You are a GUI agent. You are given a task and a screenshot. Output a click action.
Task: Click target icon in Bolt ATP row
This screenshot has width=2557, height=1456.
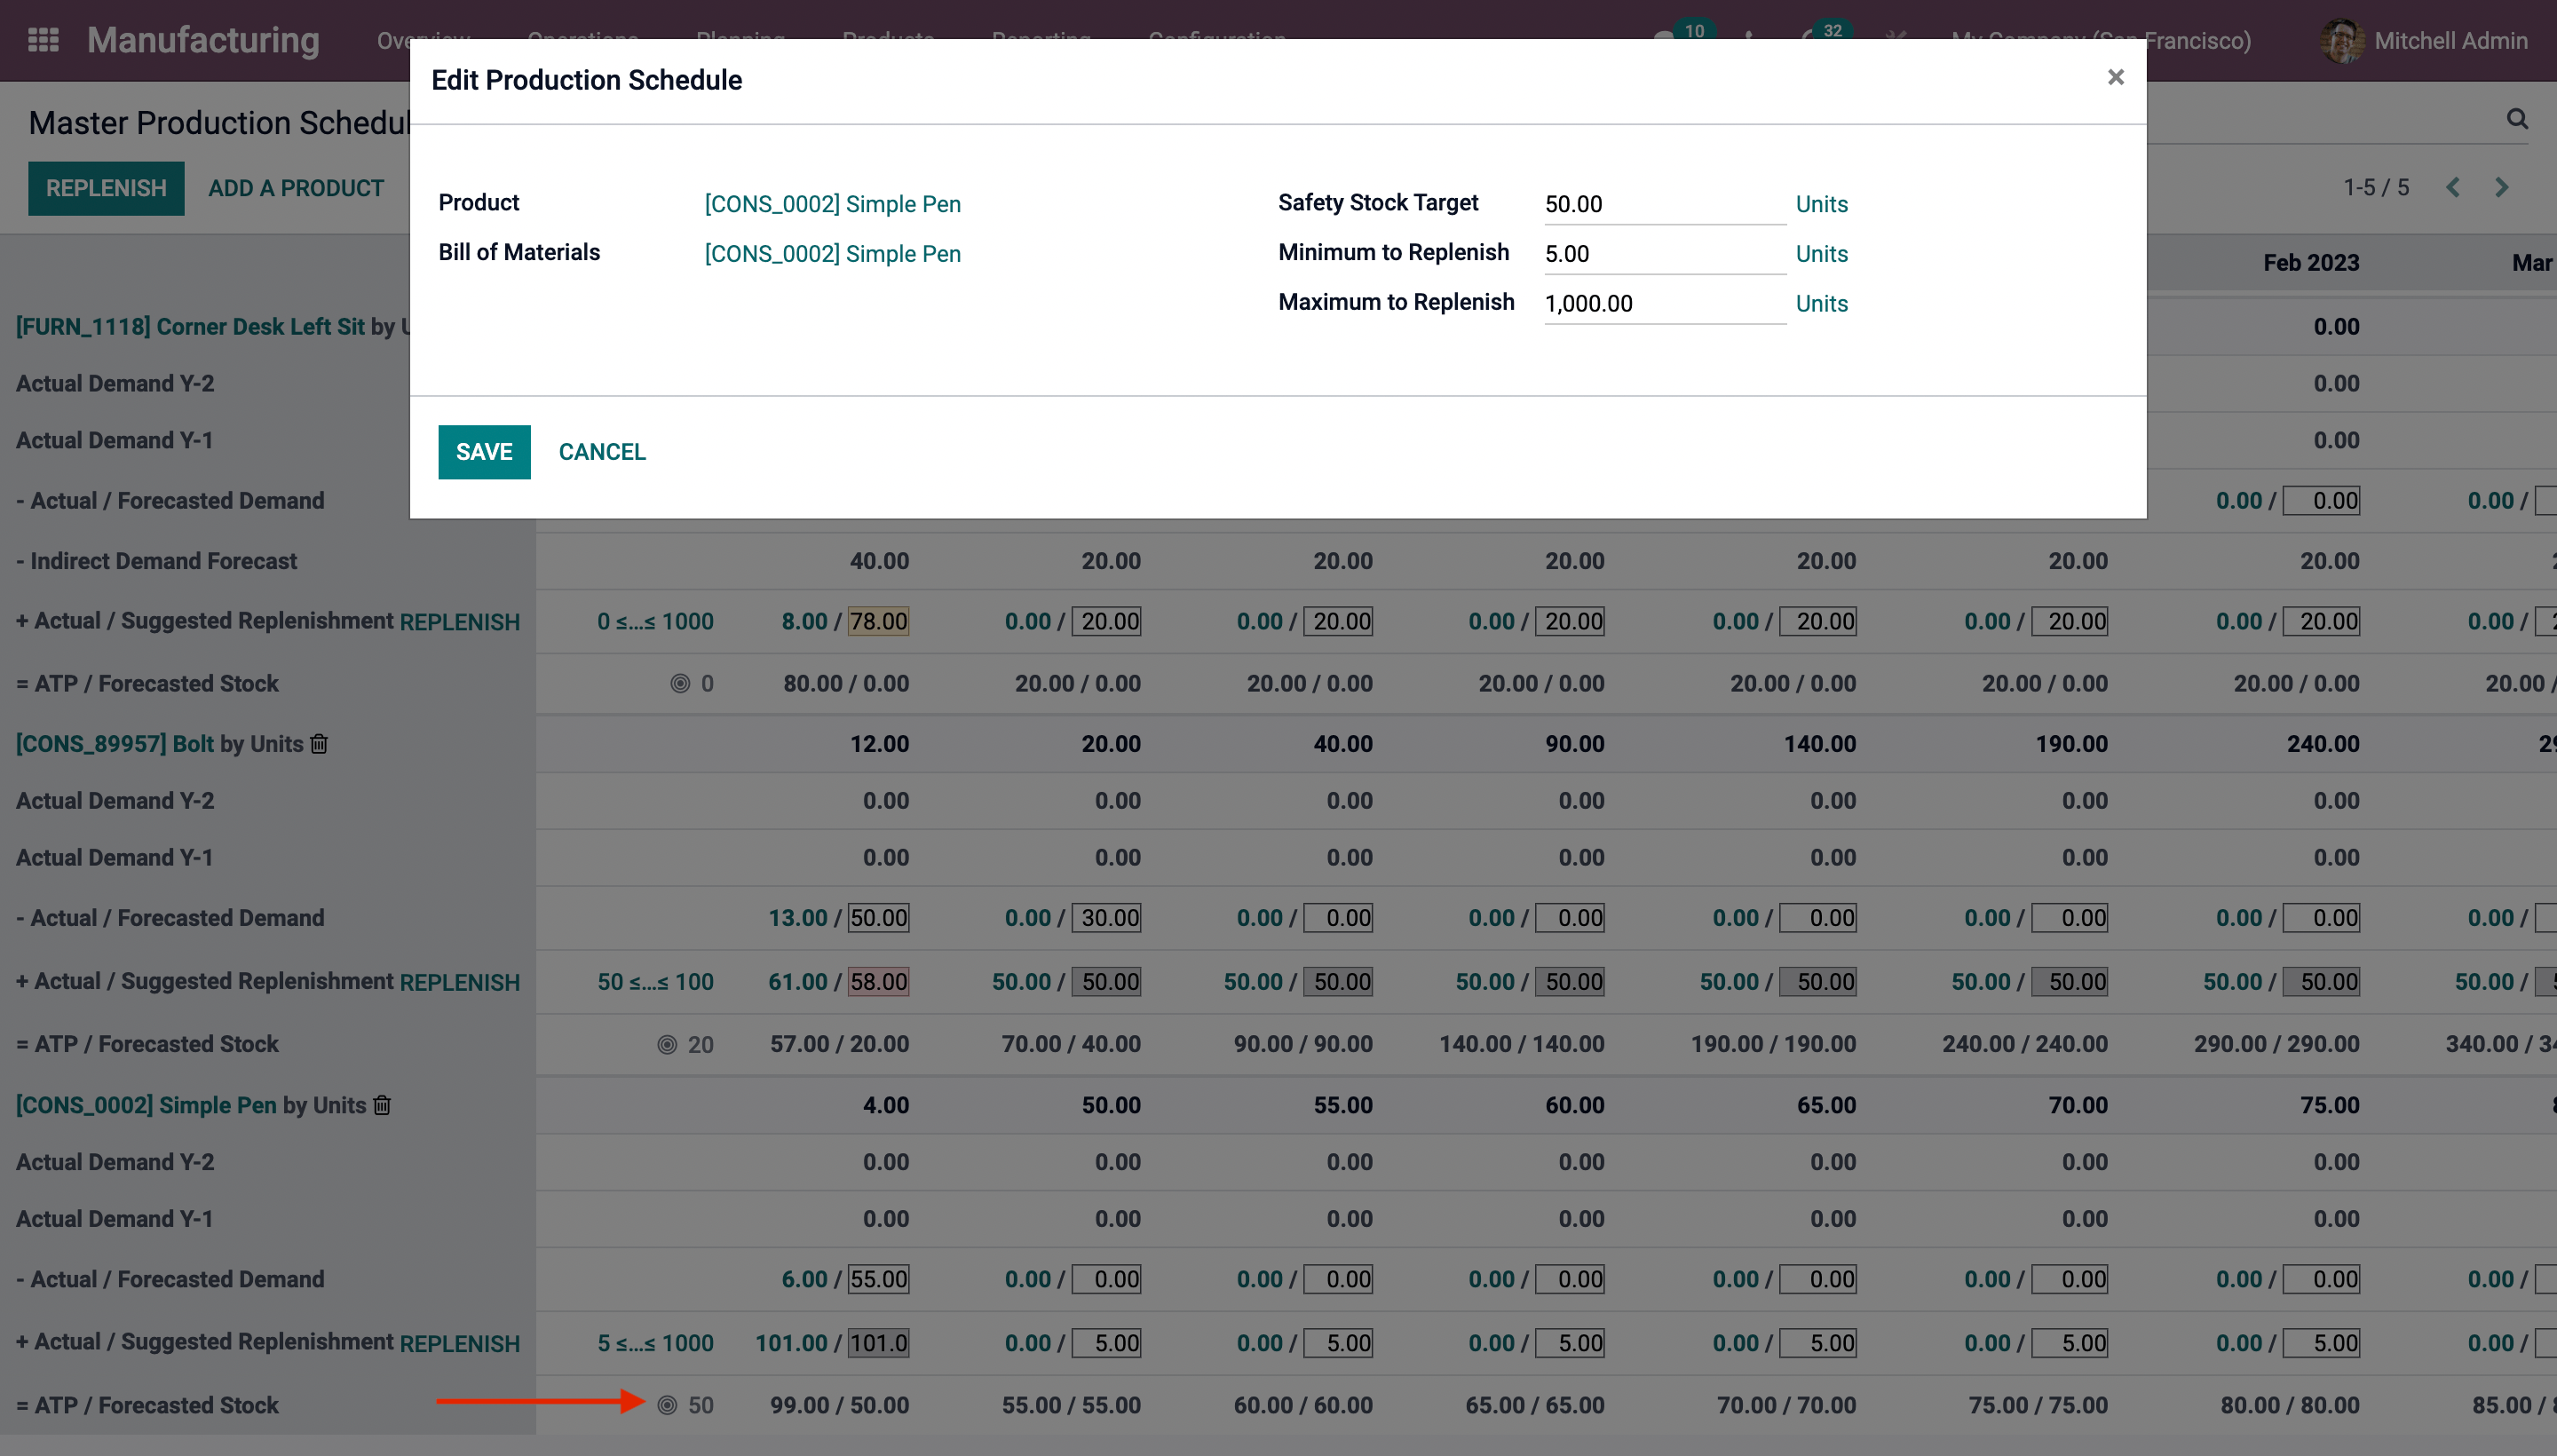tap(667, 1044)
